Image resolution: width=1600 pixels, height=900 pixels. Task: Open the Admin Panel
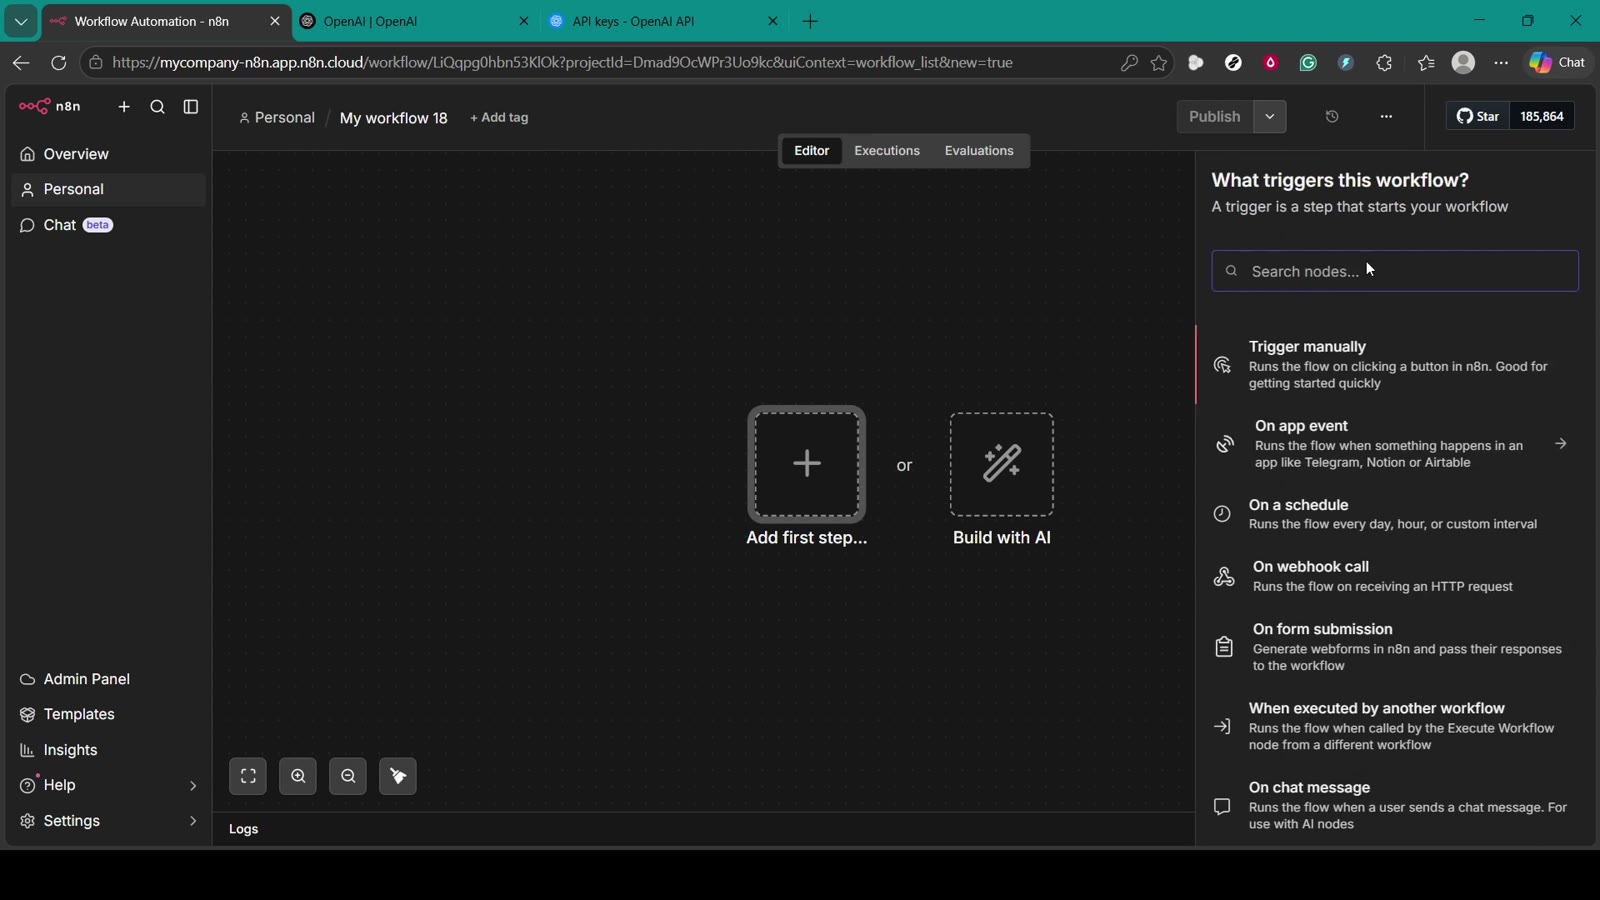108,679
